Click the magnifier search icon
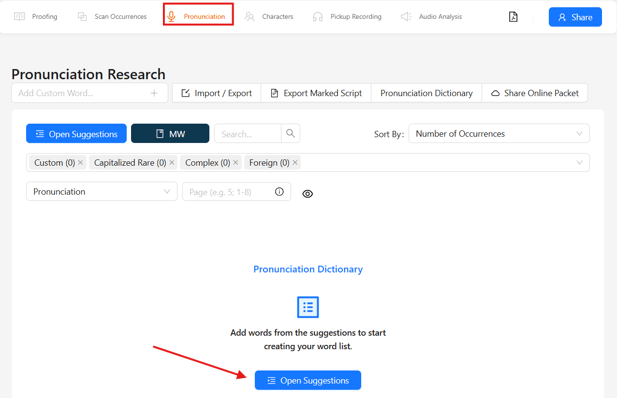Viewport: 617px width, 398px height. [290, 133]
